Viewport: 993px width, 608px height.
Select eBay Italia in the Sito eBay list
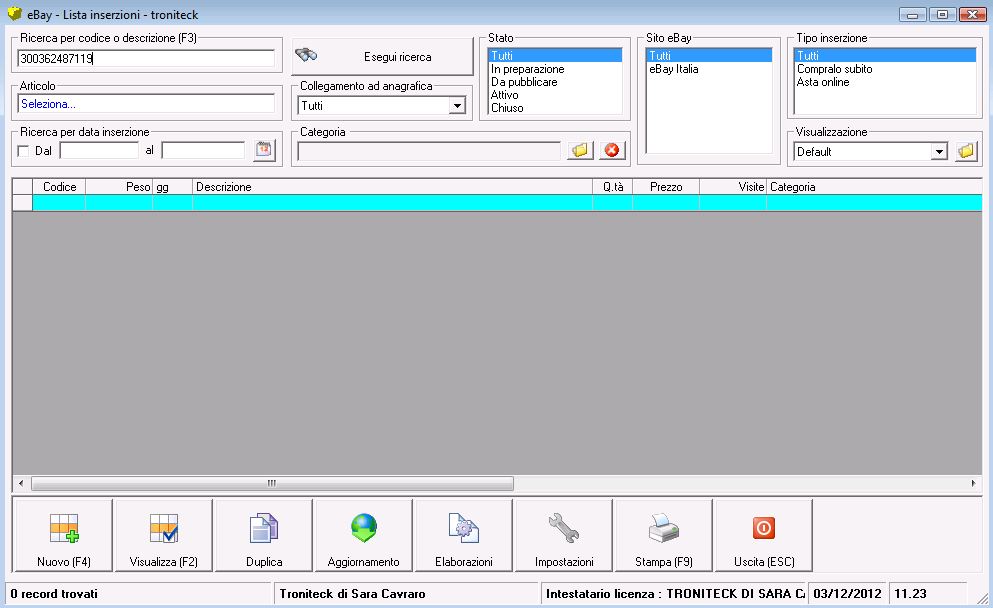pyautogui.click(x=709, y=69)
